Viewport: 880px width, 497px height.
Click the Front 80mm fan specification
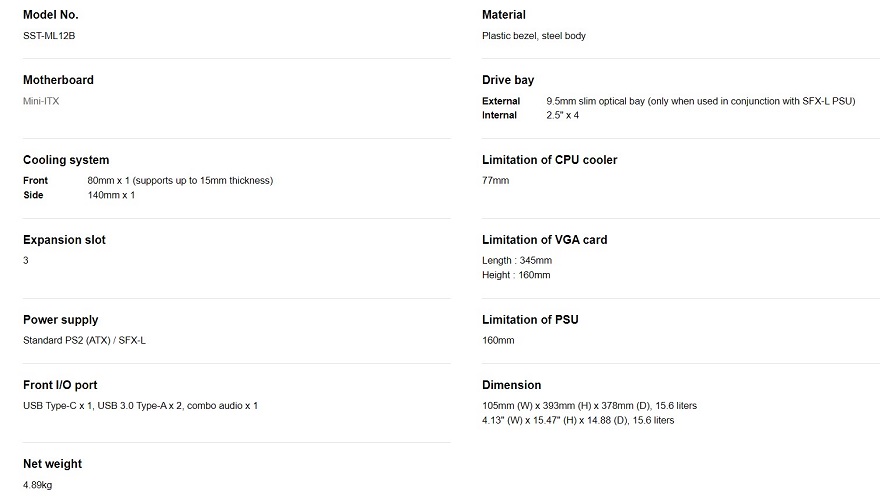180,181
